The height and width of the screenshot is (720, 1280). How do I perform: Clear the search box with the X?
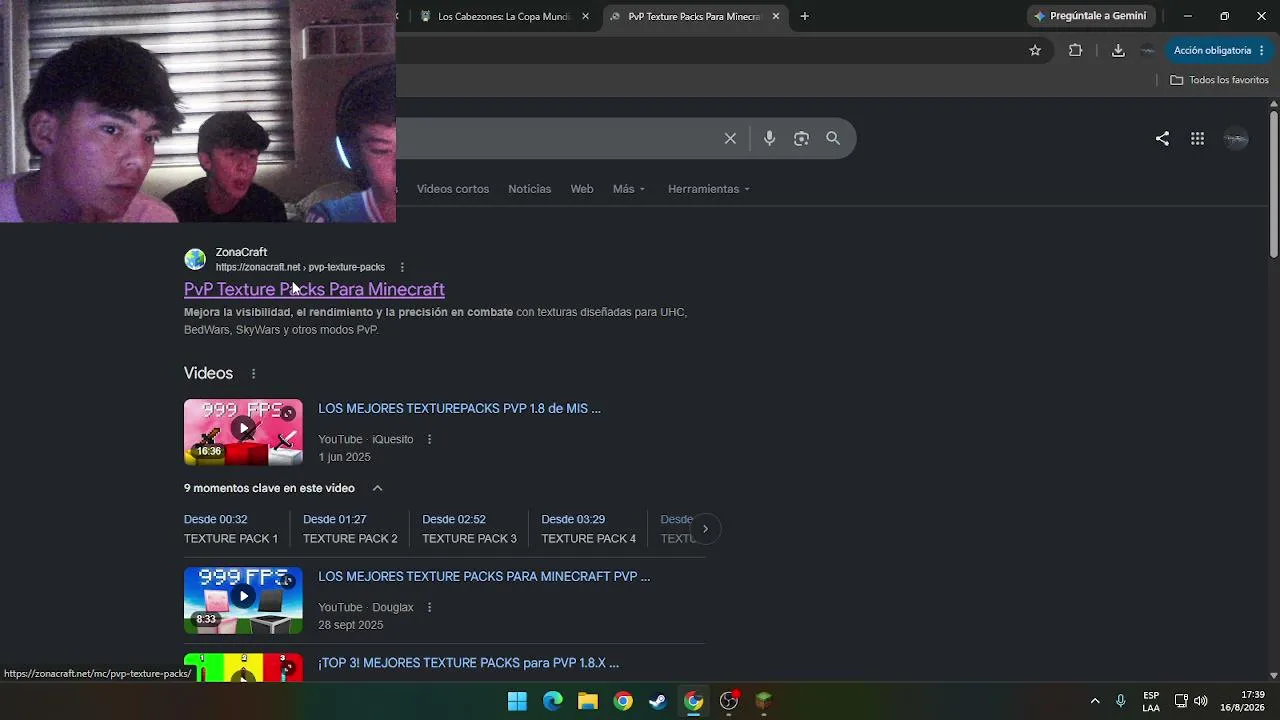pos(730,139)
